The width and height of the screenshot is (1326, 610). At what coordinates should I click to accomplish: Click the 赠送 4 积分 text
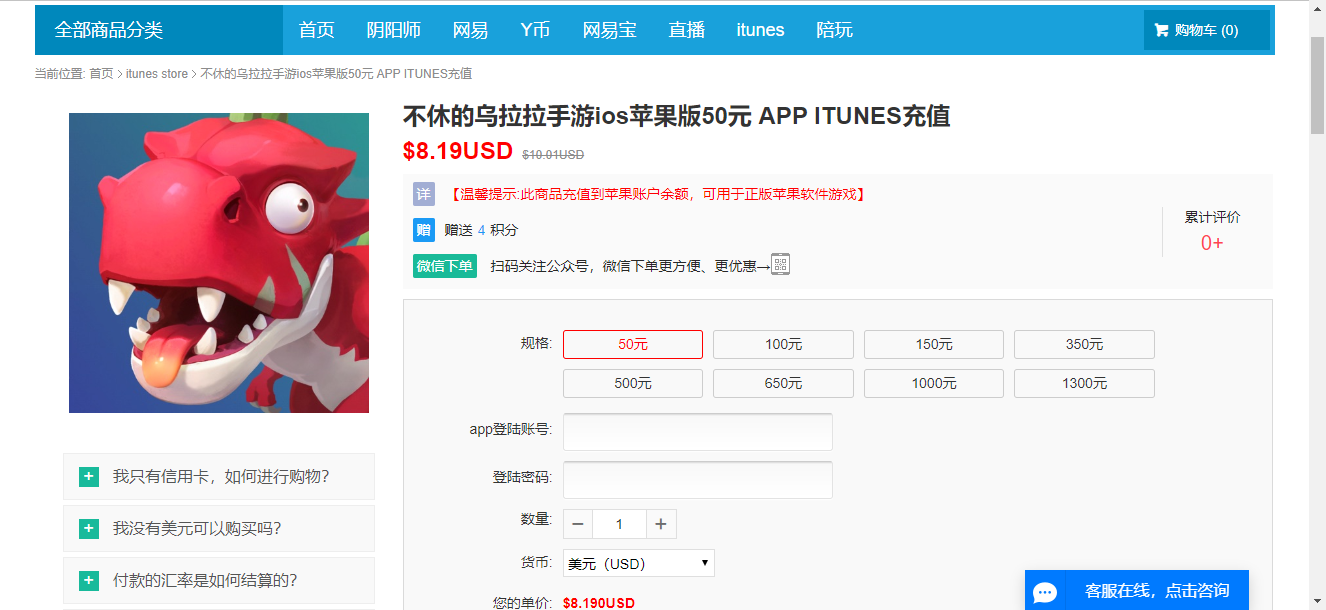(x=482, y=230)
